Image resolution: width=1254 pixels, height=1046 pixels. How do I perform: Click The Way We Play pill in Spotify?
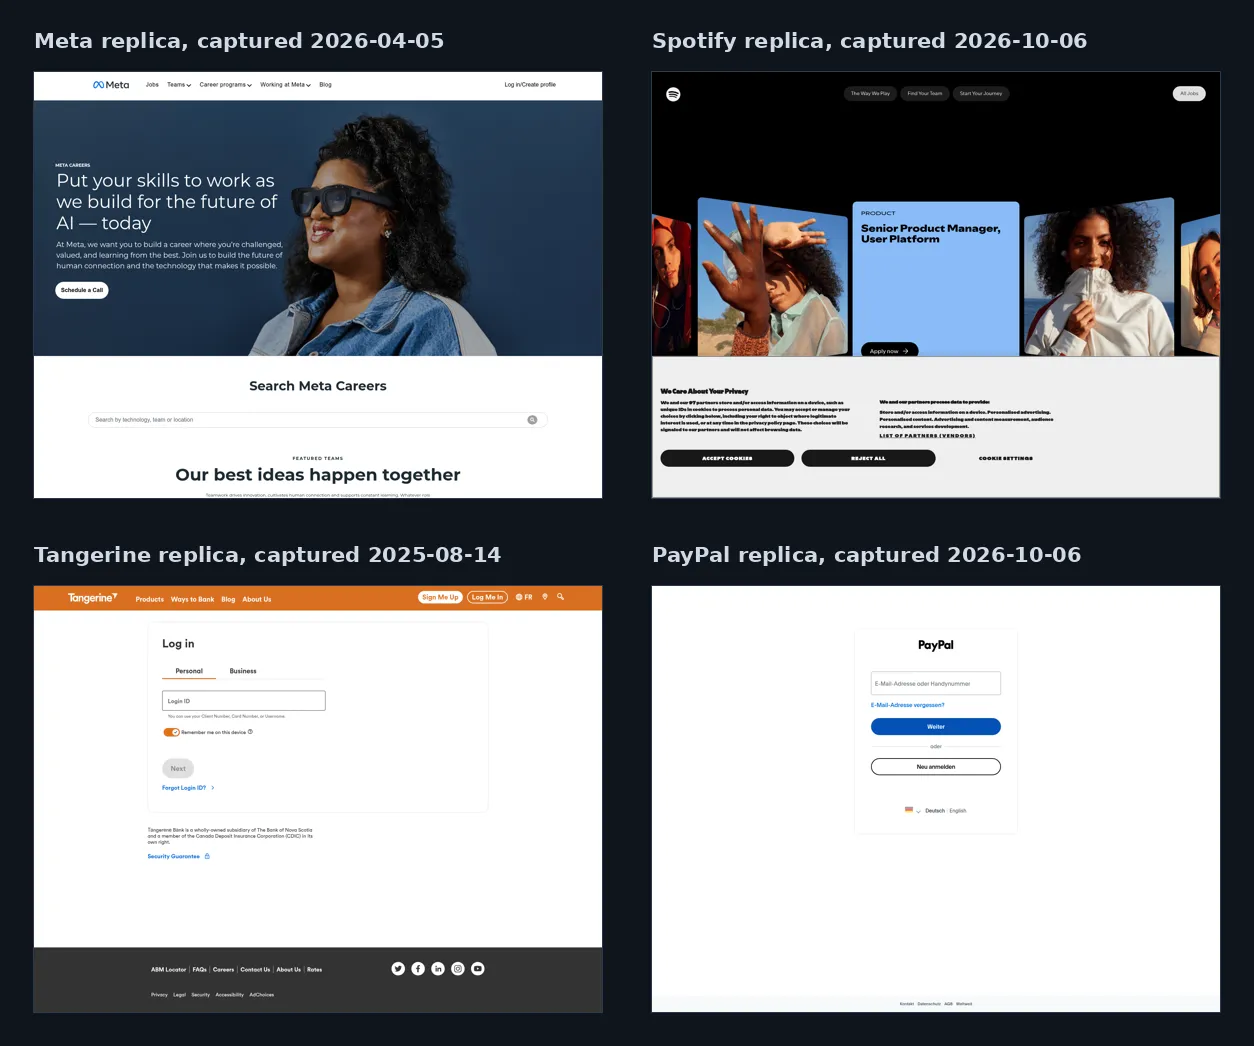point(870,94)
